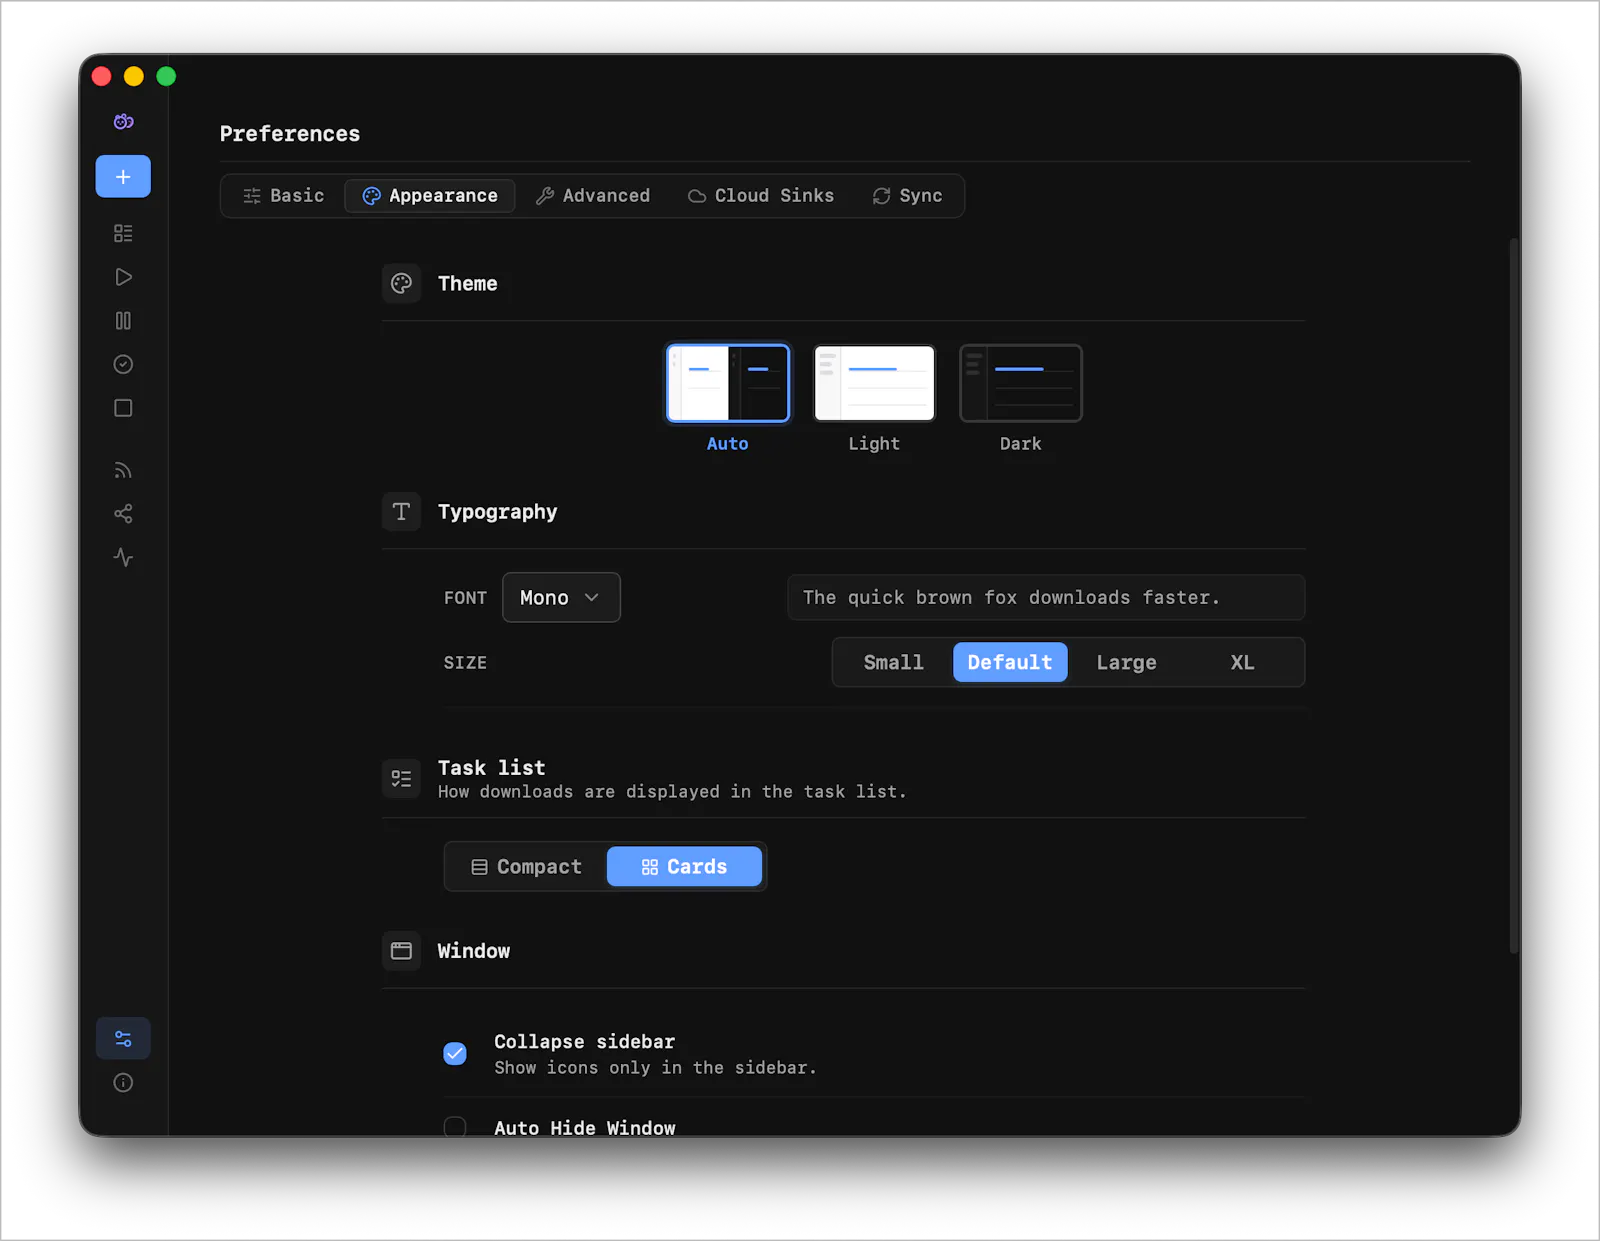Open the RSS feed sidebar icon
Image resolution: width=1600 pixels, height=1241 pixels.
click(123, 470)
